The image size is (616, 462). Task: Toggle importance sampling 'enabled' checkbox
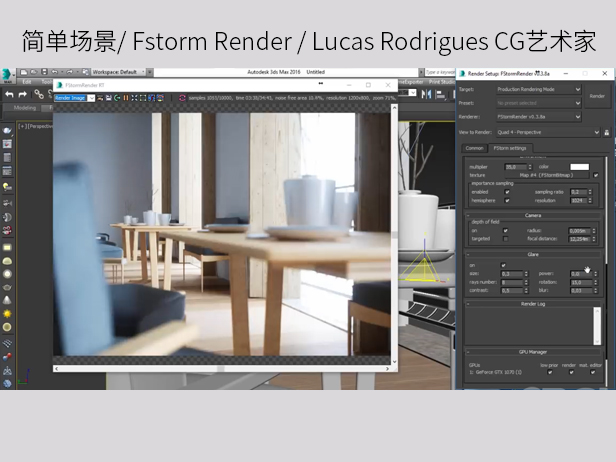[x=505, y=191]
